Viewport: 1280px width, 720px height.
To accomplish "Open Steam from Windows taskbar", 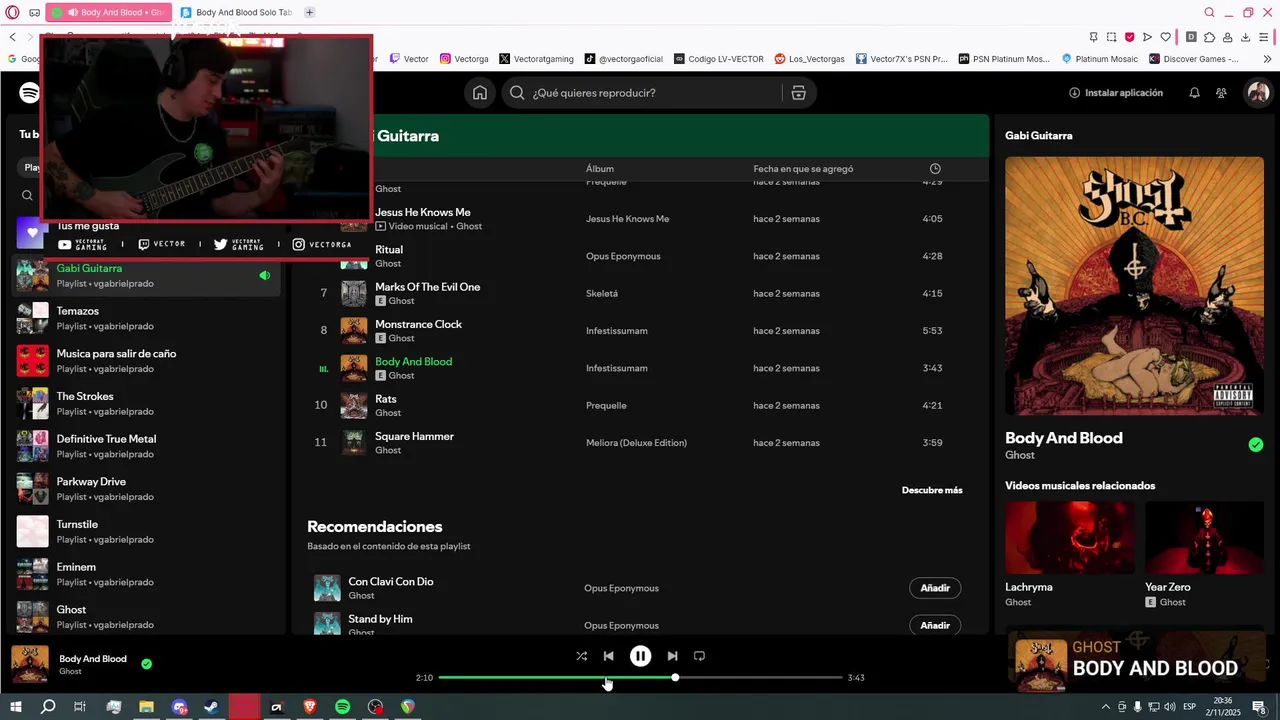I will pyautogui.click(x=212, y=707).
